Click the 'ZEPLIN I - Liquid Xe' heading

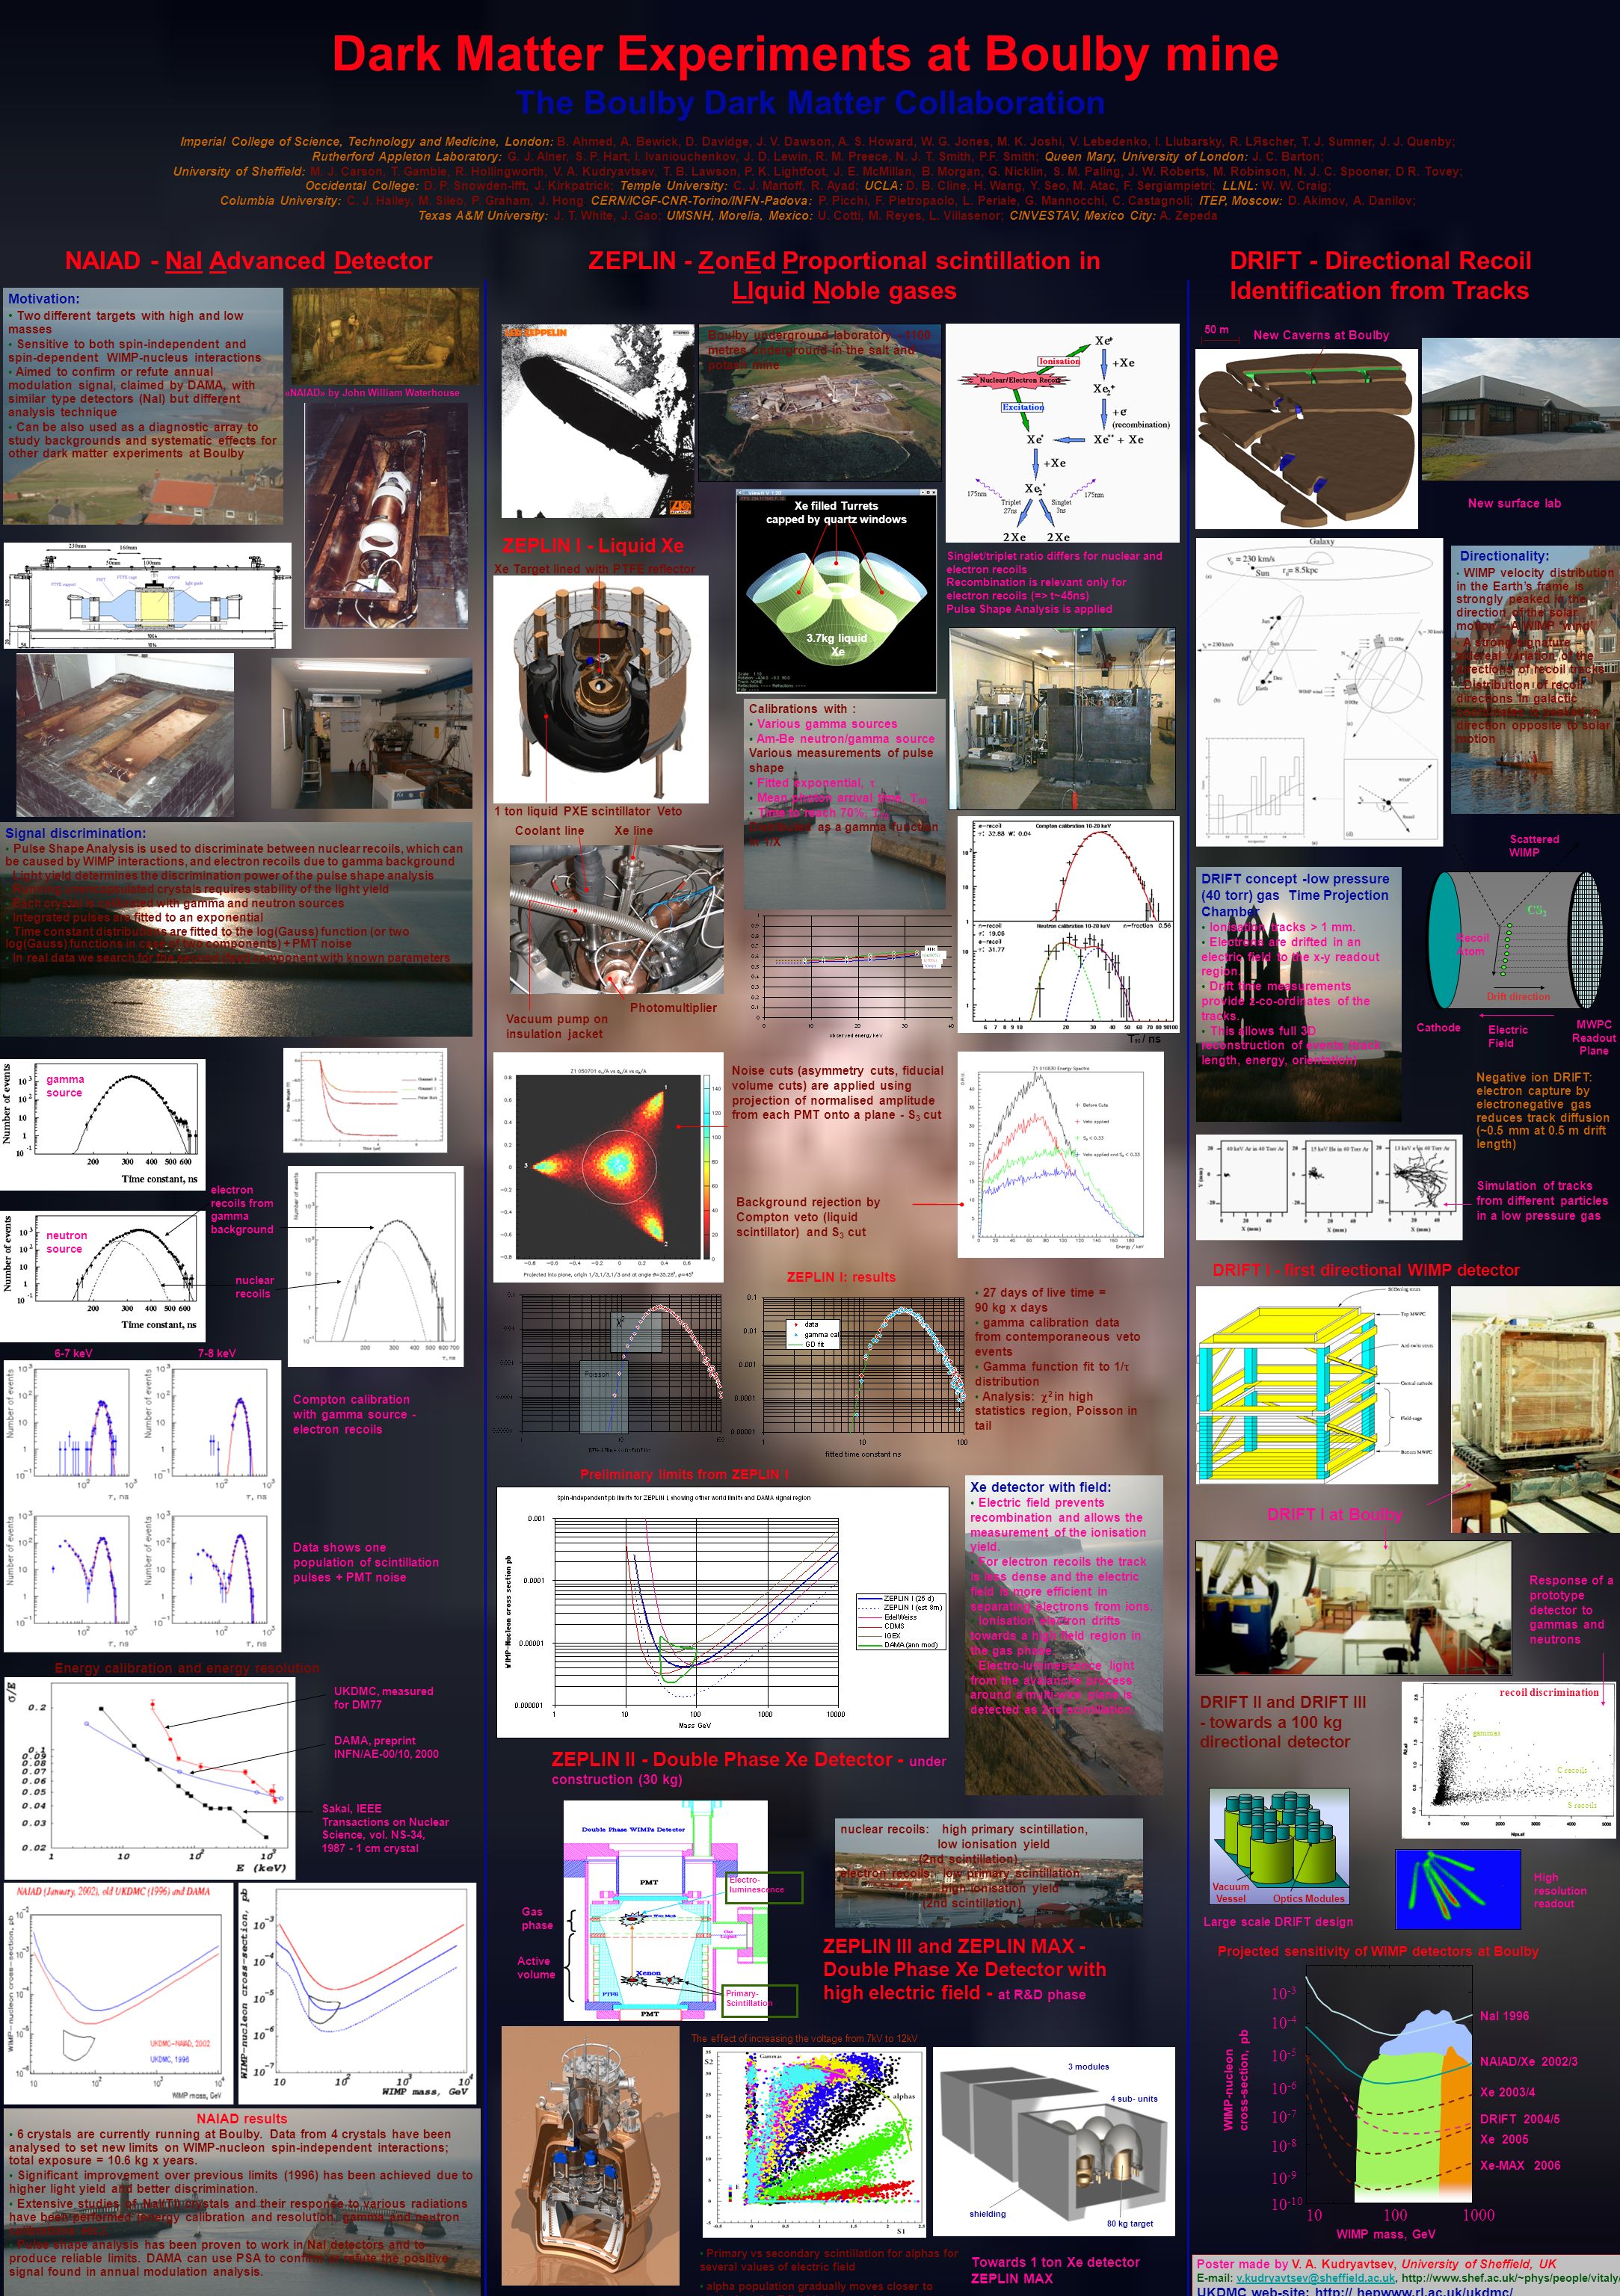pyautogui.click(x=593, y=545)
